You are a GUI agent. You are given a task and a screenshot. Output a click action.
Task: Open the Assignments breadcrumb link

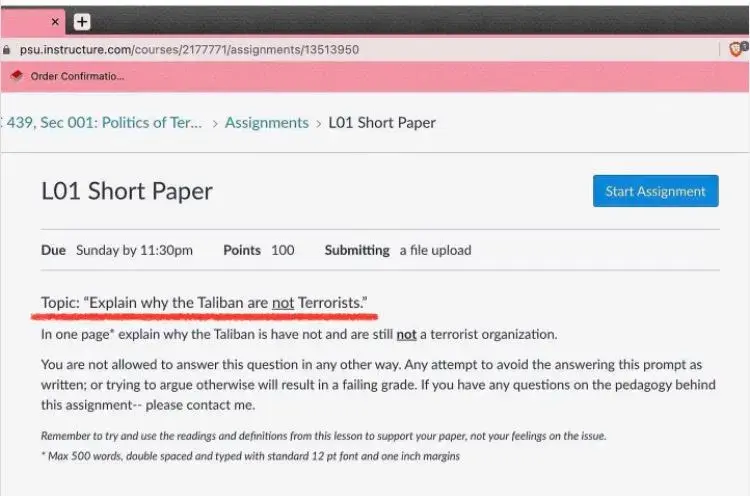pyautogui.click(x=266, y=123)
